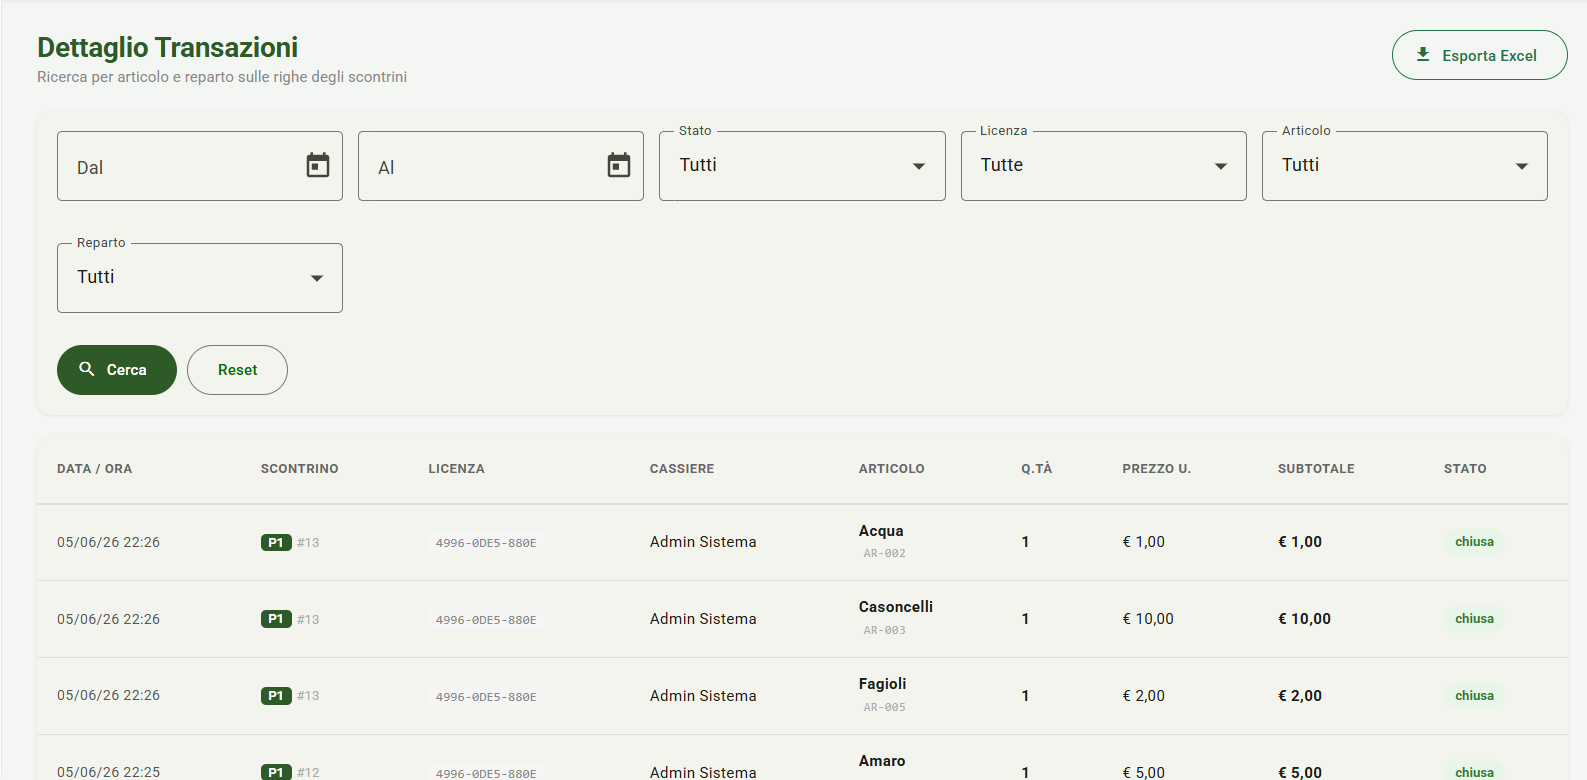Click the chiusa status chip for Acqua

[x=1474, y=542]
